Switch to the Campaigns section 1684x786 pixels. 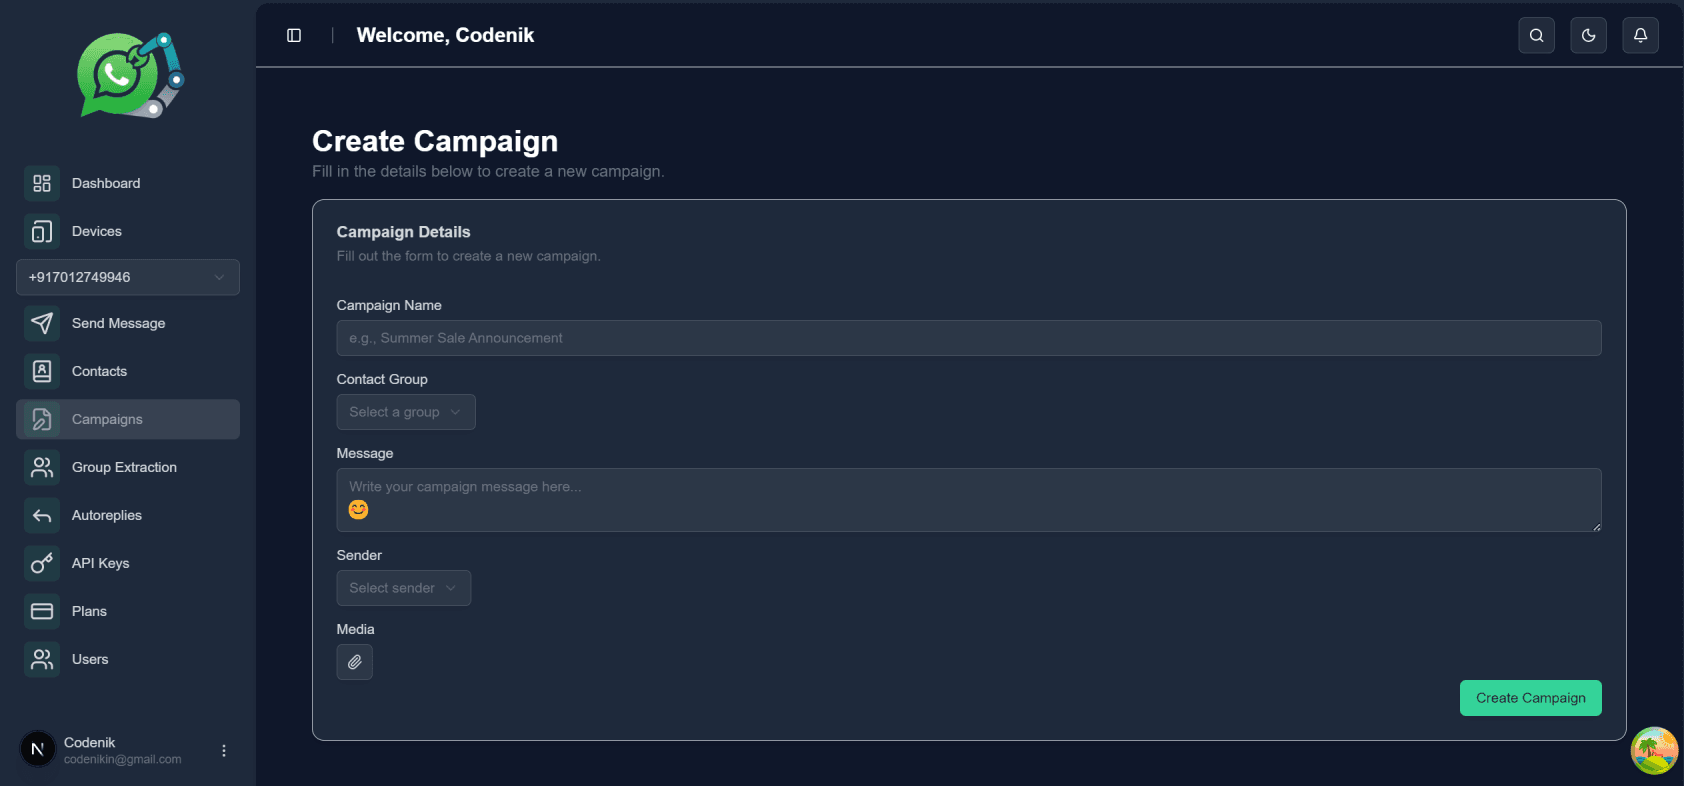tap(107, 419)
